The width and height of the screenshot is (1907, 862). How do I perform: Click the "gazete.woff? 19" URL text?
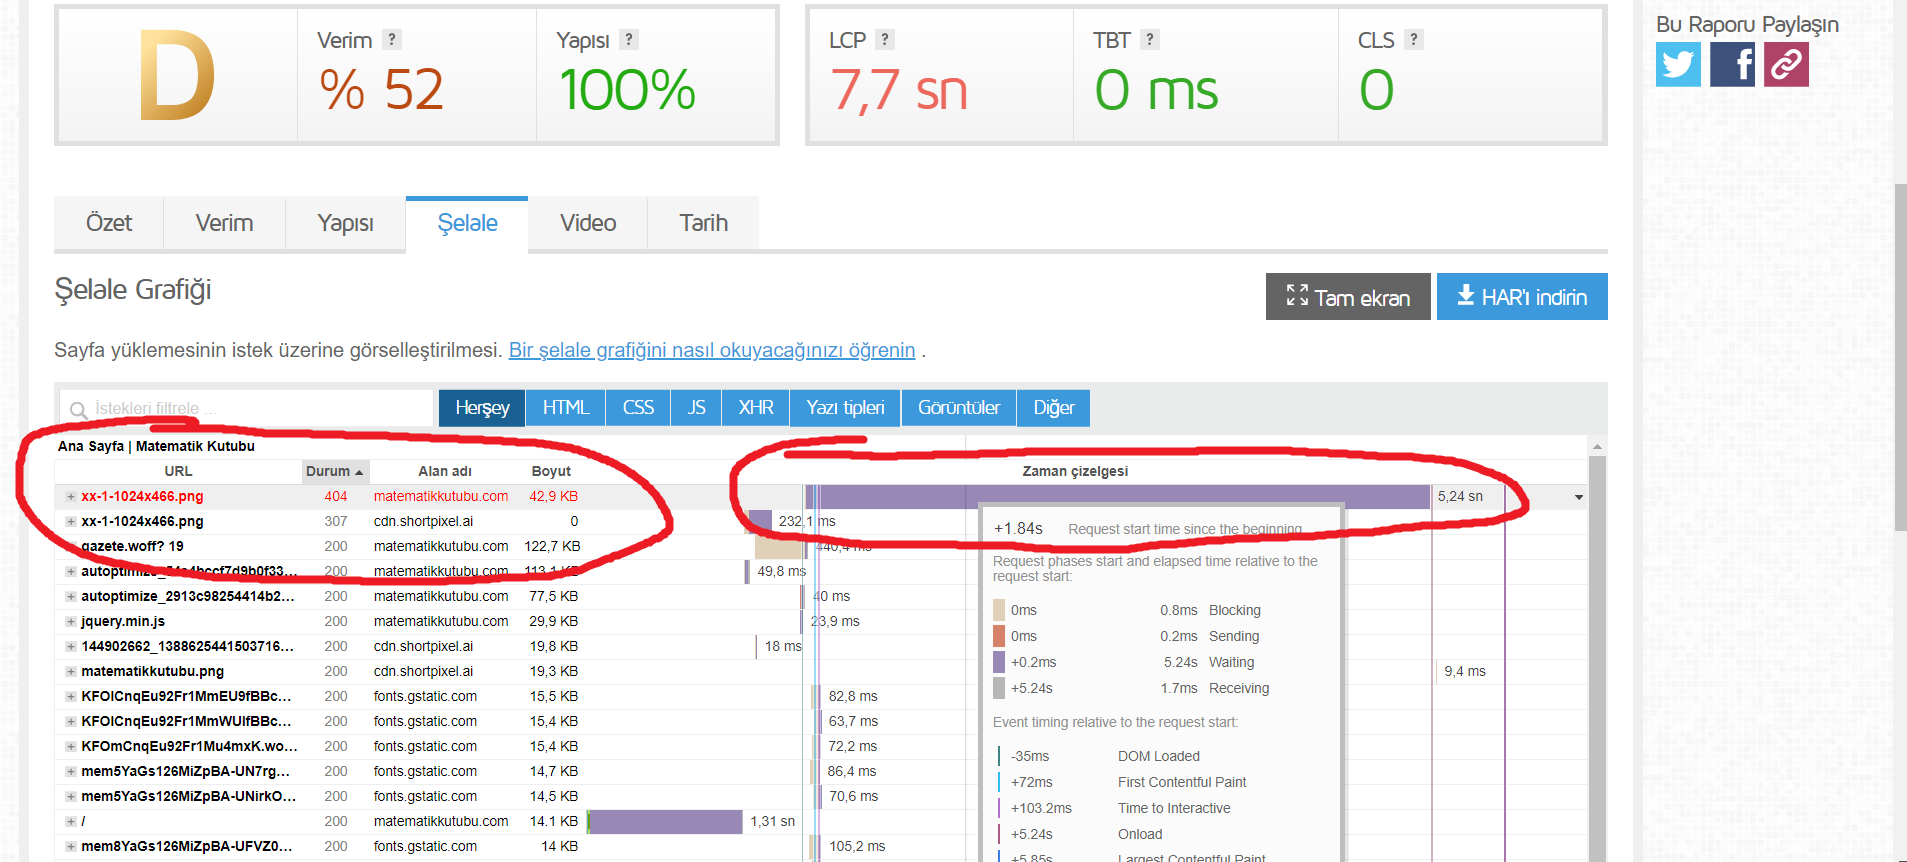point(132,547)
